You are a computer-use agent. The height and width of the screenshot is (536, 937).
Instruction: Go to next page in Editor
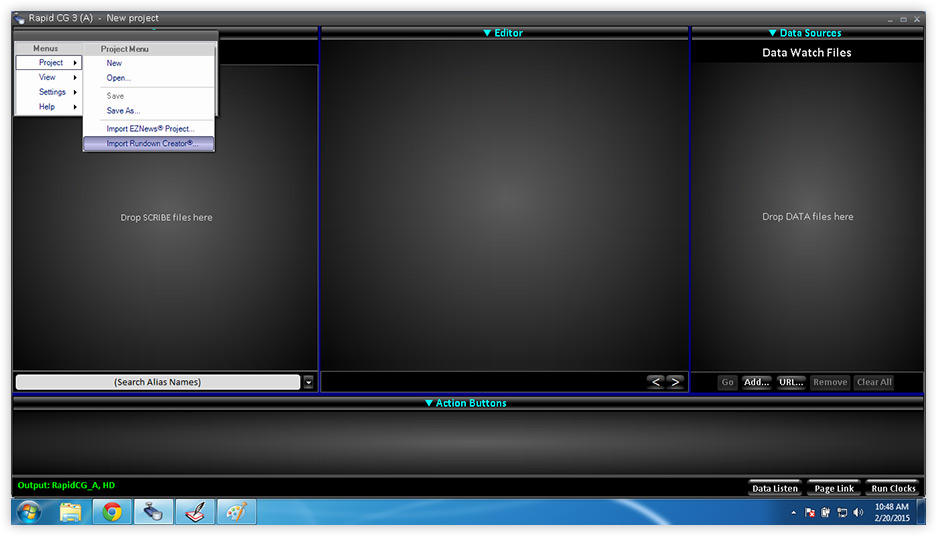[x=675, y=382]
